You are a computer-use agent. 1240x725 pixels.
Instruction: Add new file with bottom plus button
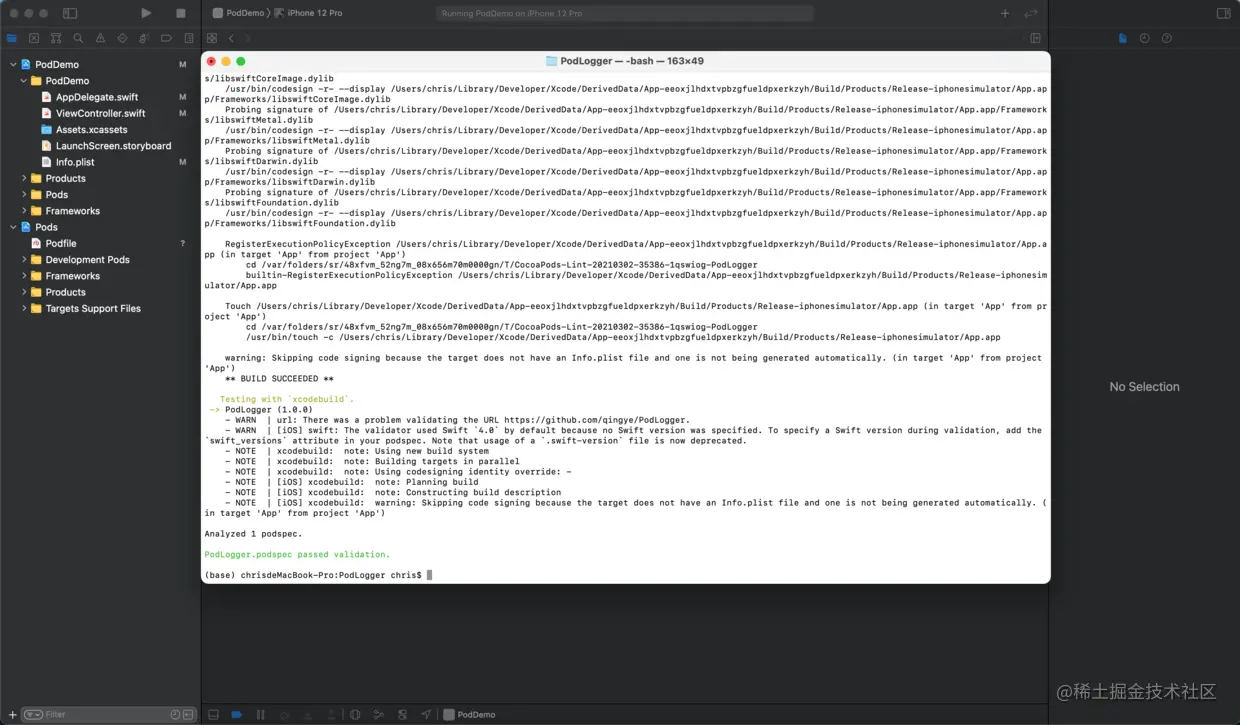pos(12,714)
